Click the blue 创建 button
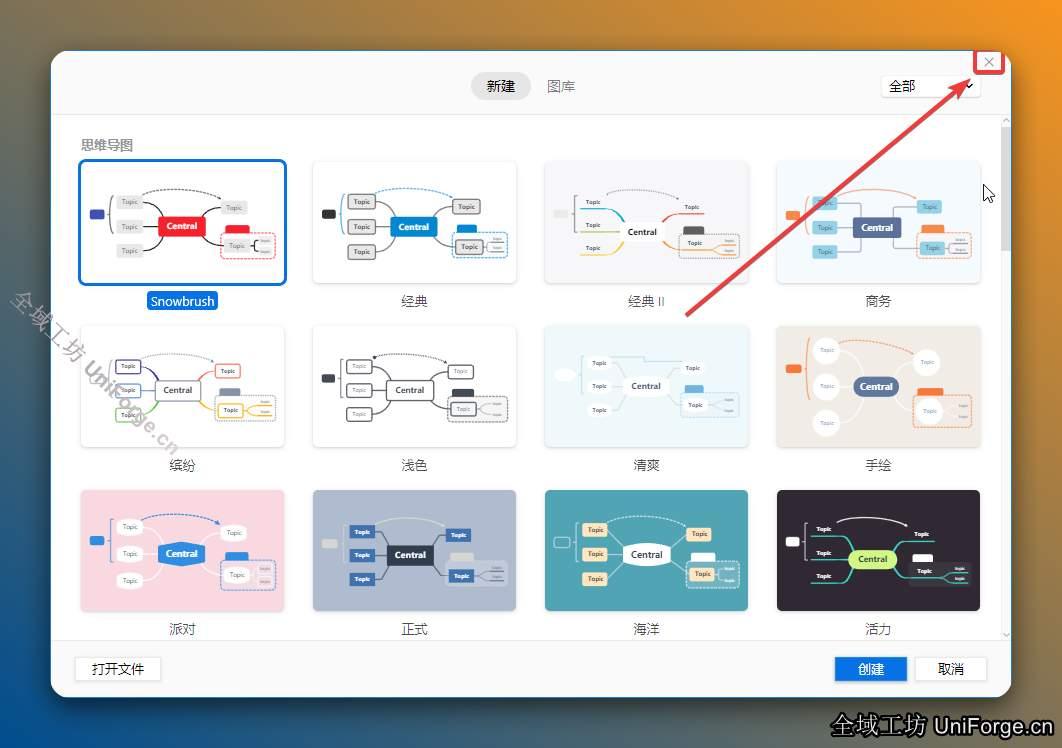1062x748 pixels. [x=870, y=669]
